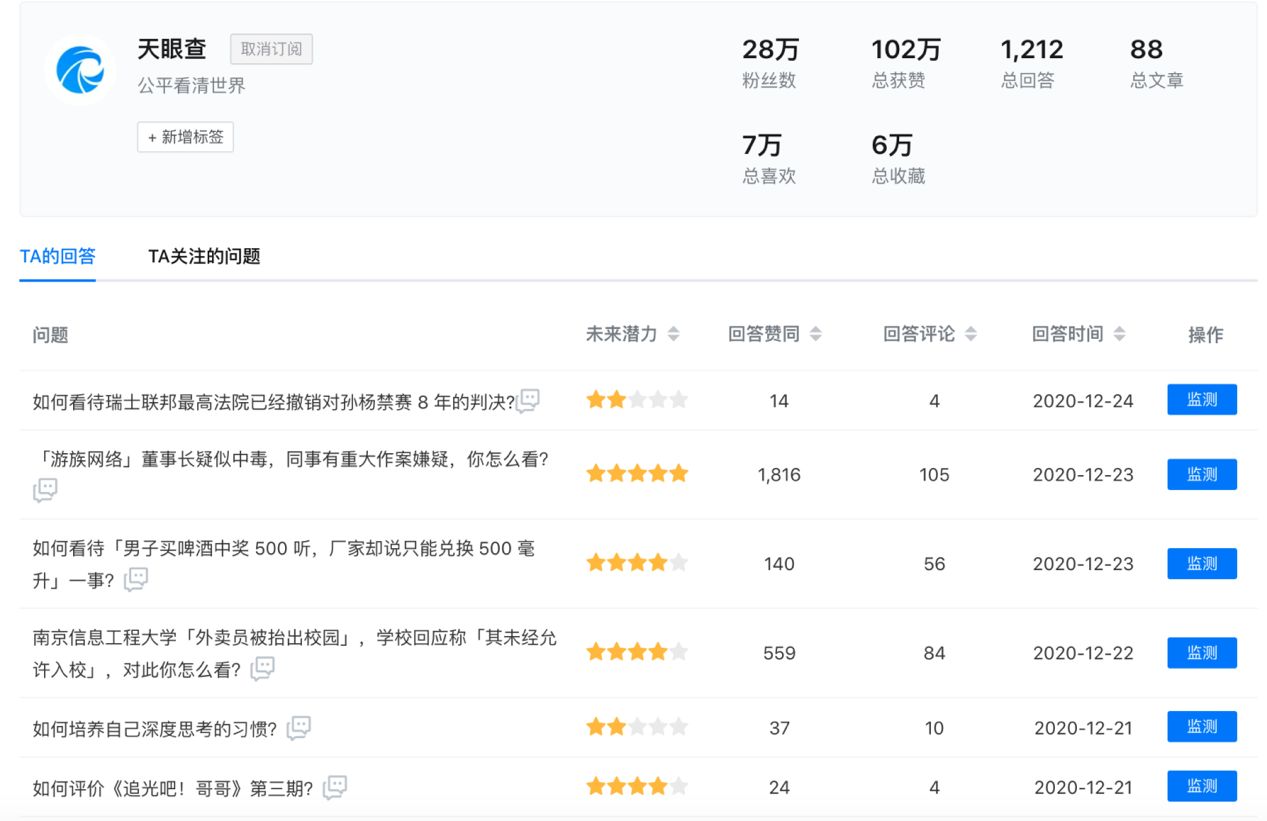
Task: Click 监测 for 追光吧哥哥 question
Action: tap(1202, 786)
